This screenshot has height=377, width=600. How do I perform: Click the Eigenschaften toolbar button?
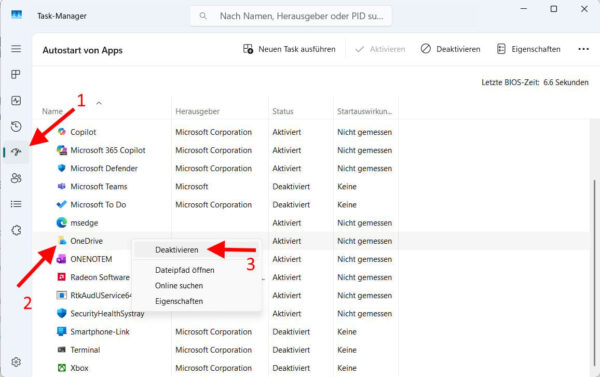point(528,49)
